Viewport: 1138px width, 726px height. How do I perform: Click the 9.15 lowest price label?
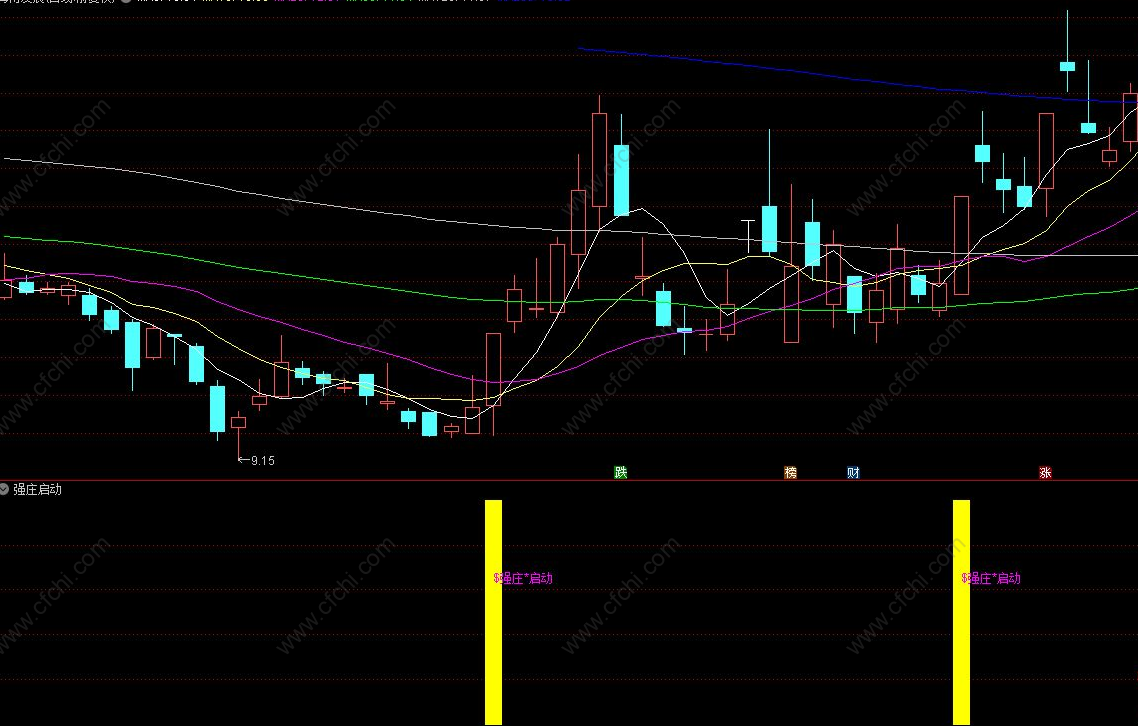(x=263, y=460)
